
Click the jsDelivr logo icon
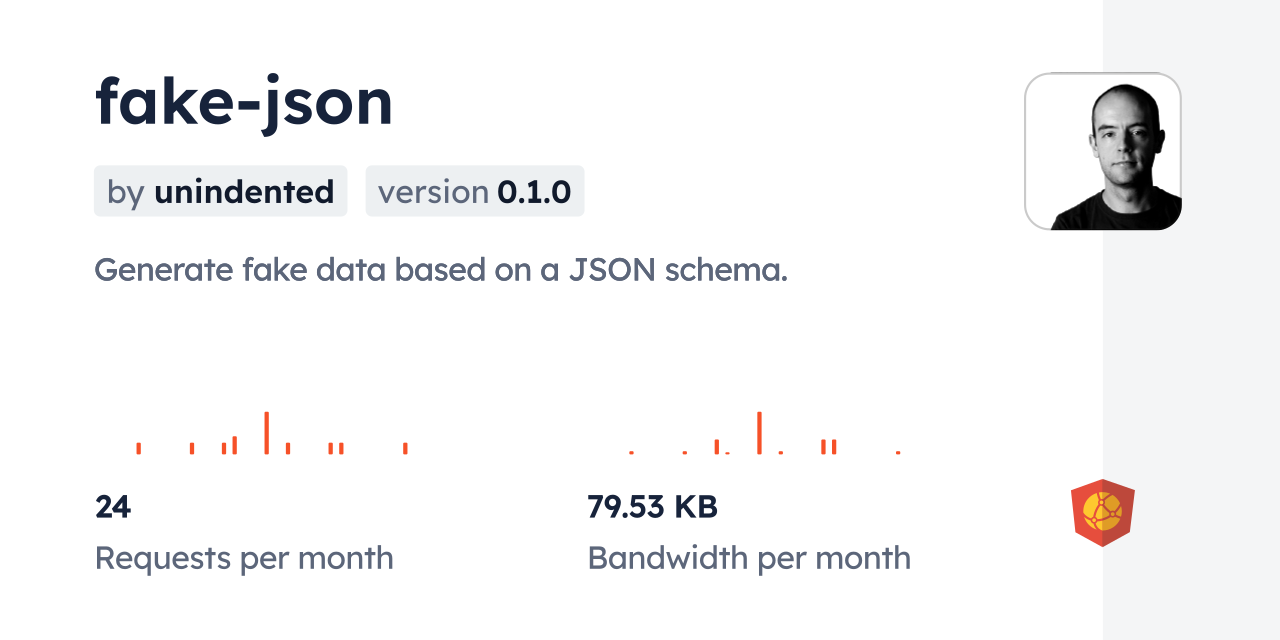point(1102,513)
